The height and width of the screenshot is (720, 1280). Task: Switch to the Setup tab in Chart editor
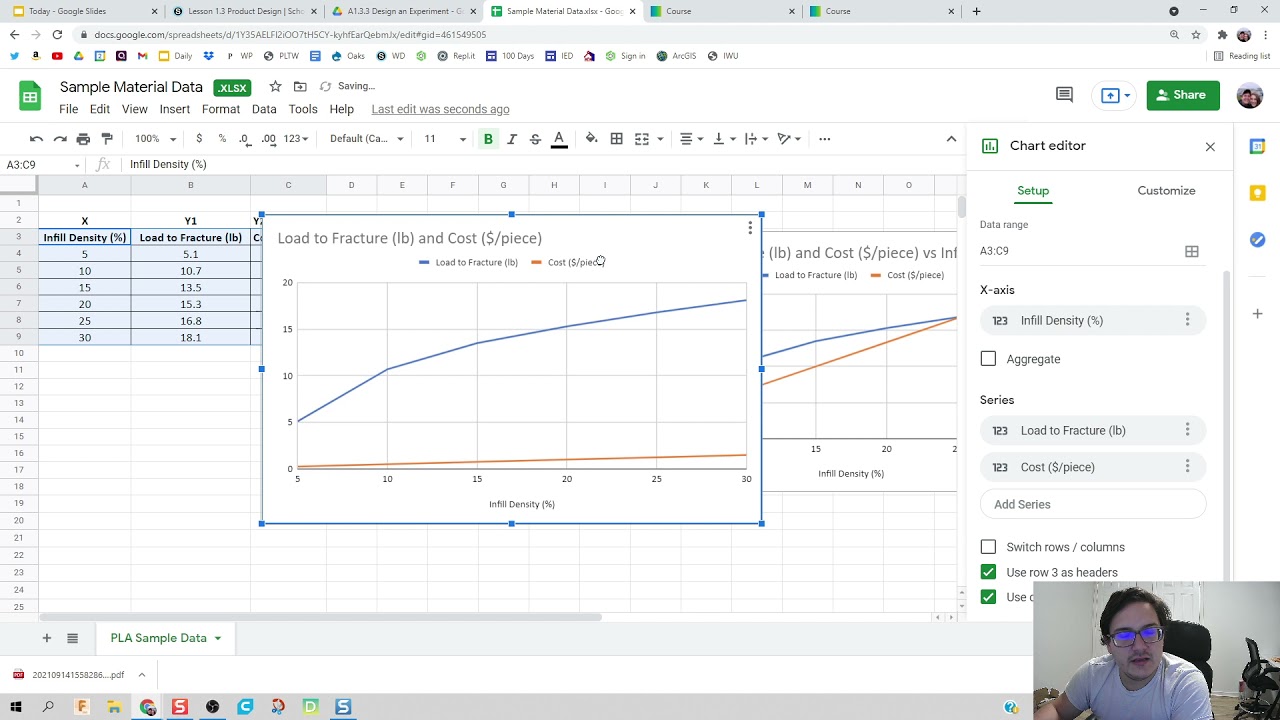click(x=1033, y=191)
